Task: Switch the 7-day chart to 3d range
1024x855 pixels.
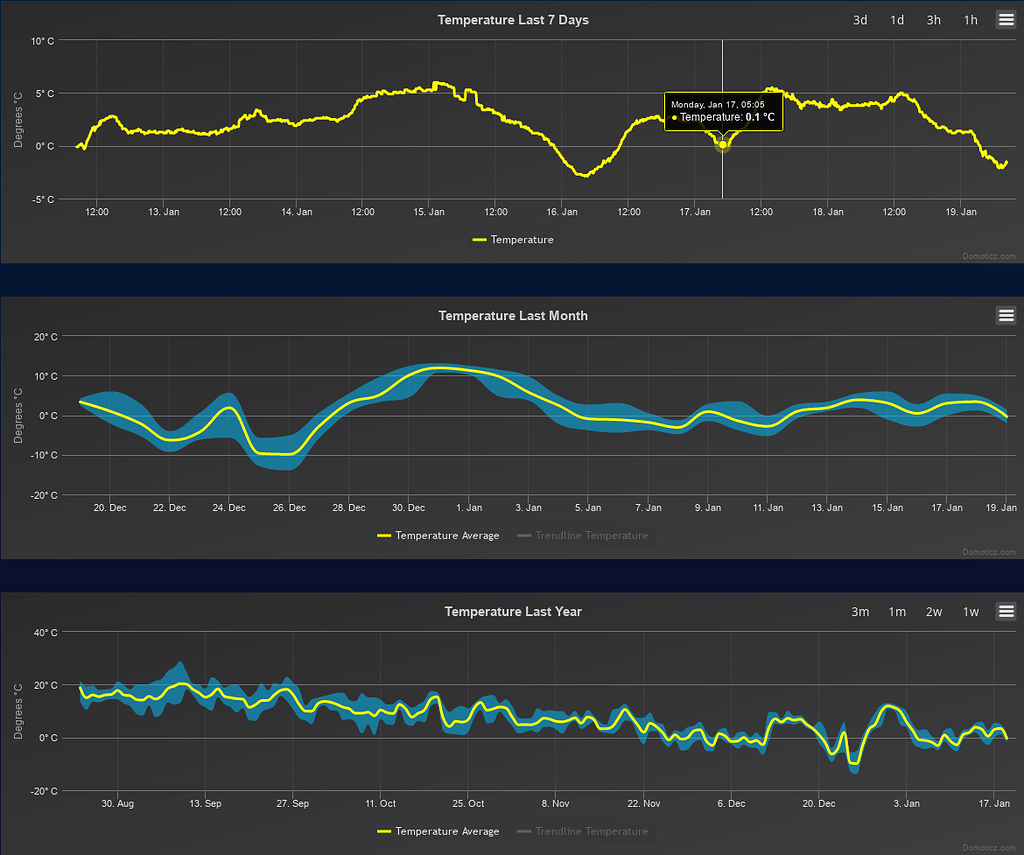Action: pyautogui.click(x=860, y=19)
